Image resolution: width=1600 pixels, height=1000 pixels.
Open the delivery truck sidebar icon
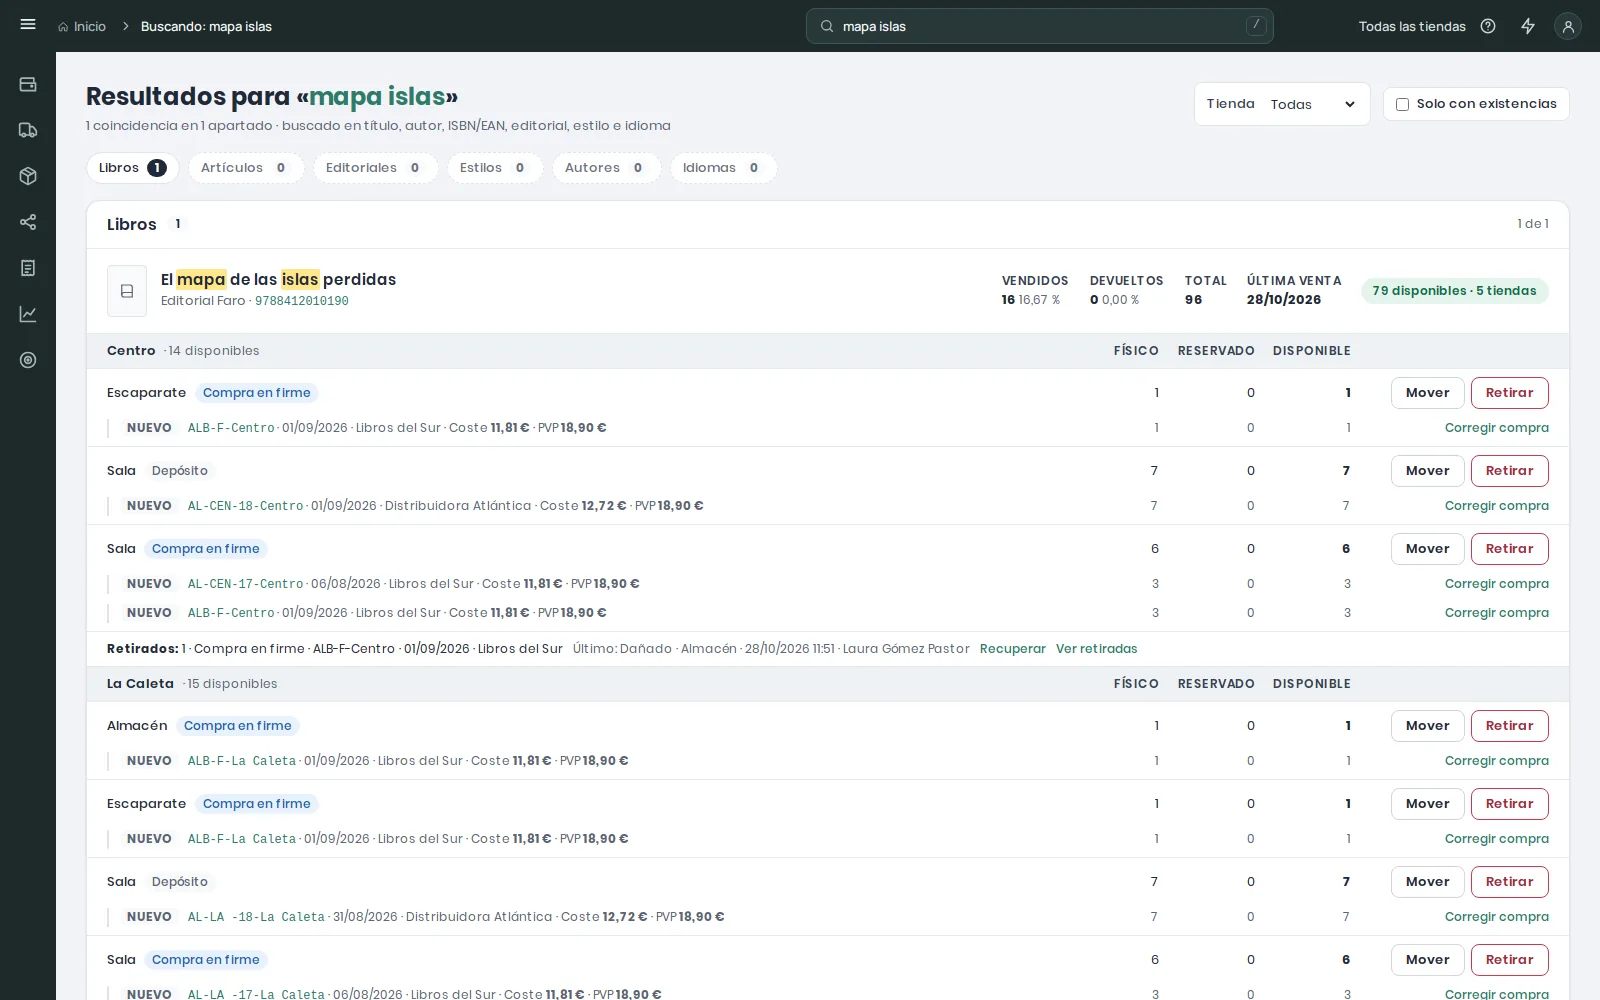click(28, 130)
